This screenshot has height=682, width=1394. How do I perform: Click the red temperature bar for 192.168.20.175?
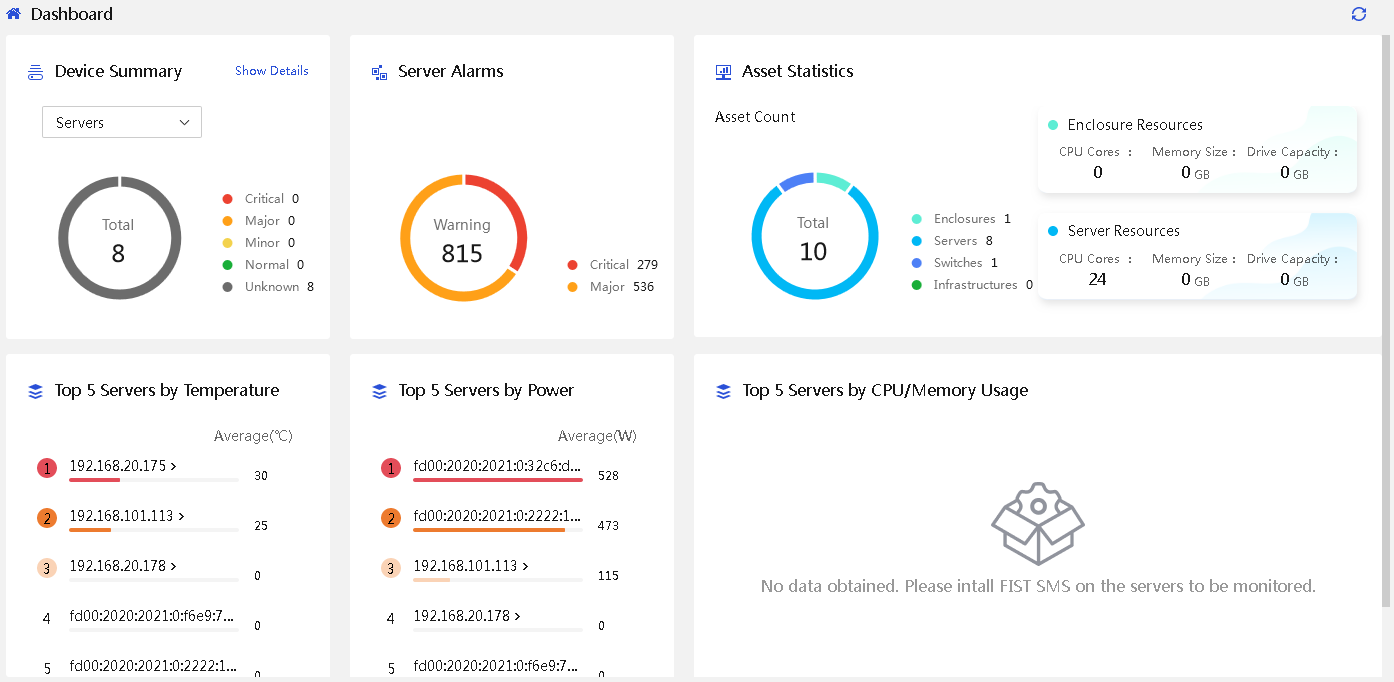point(94,480)
